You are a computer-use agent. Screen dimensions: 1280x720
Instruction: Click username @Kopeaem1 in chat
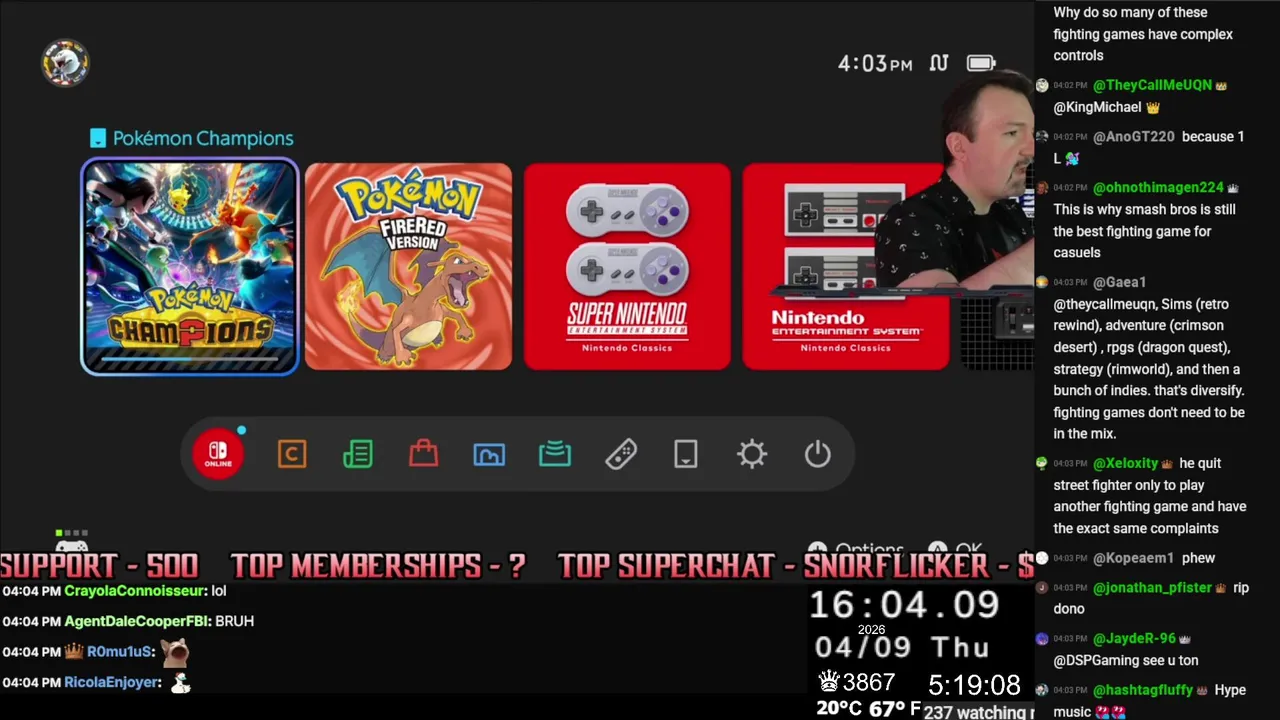pos(1133,558)
